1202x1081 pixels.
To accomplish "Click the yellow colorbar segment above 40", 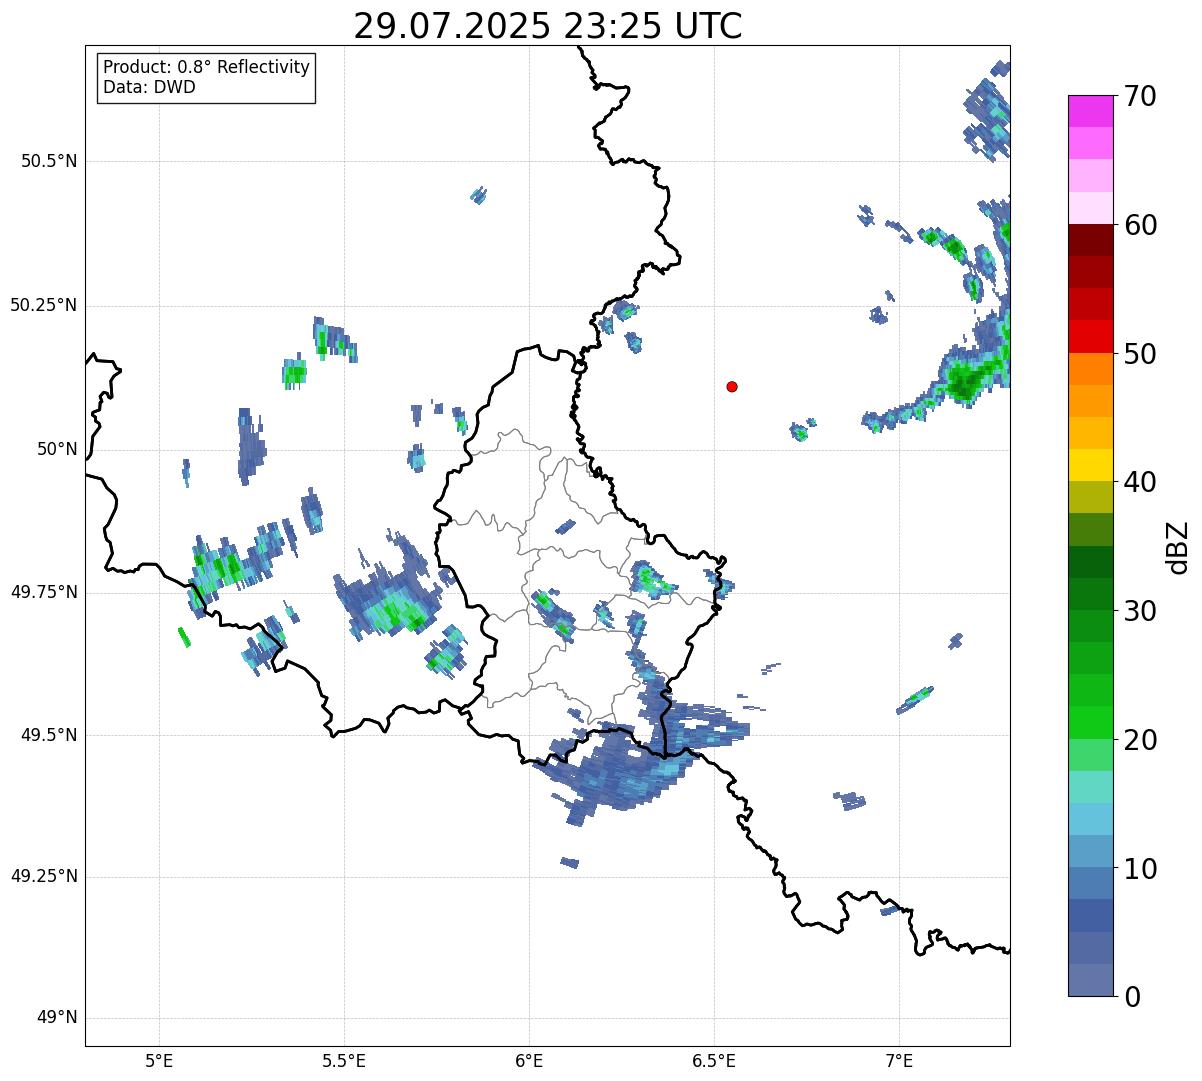I will pyautogui.click(x=1090, y=465).
